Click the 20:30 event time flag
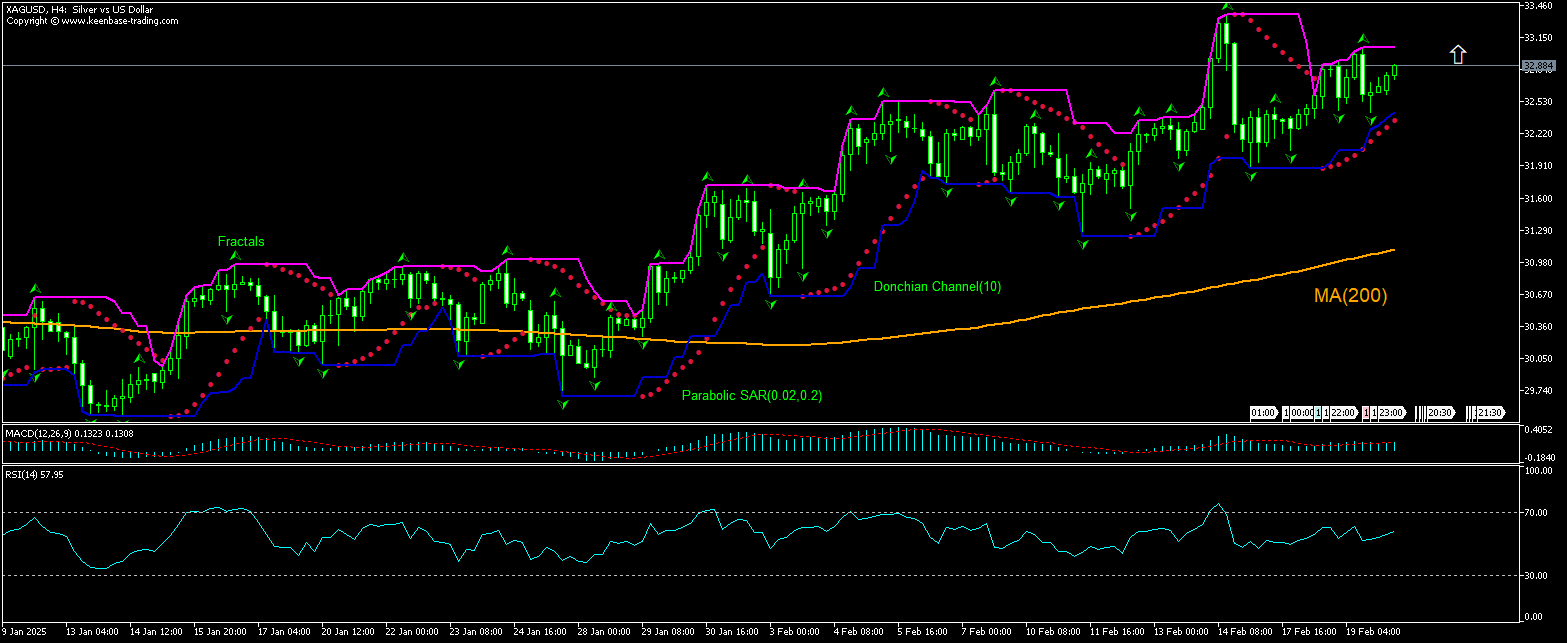Screen dimensions: 1567x643 [x=1439, y=412]
